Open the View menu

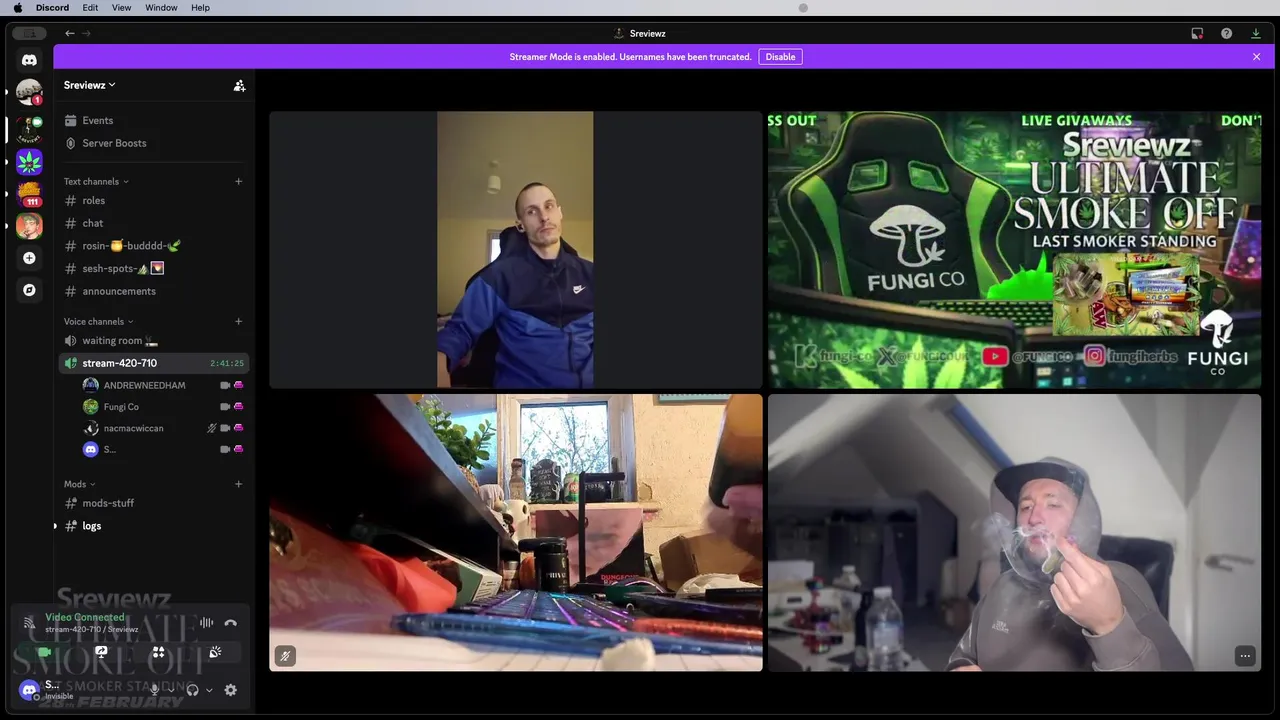pyautogui.click(x=121, y=7)
